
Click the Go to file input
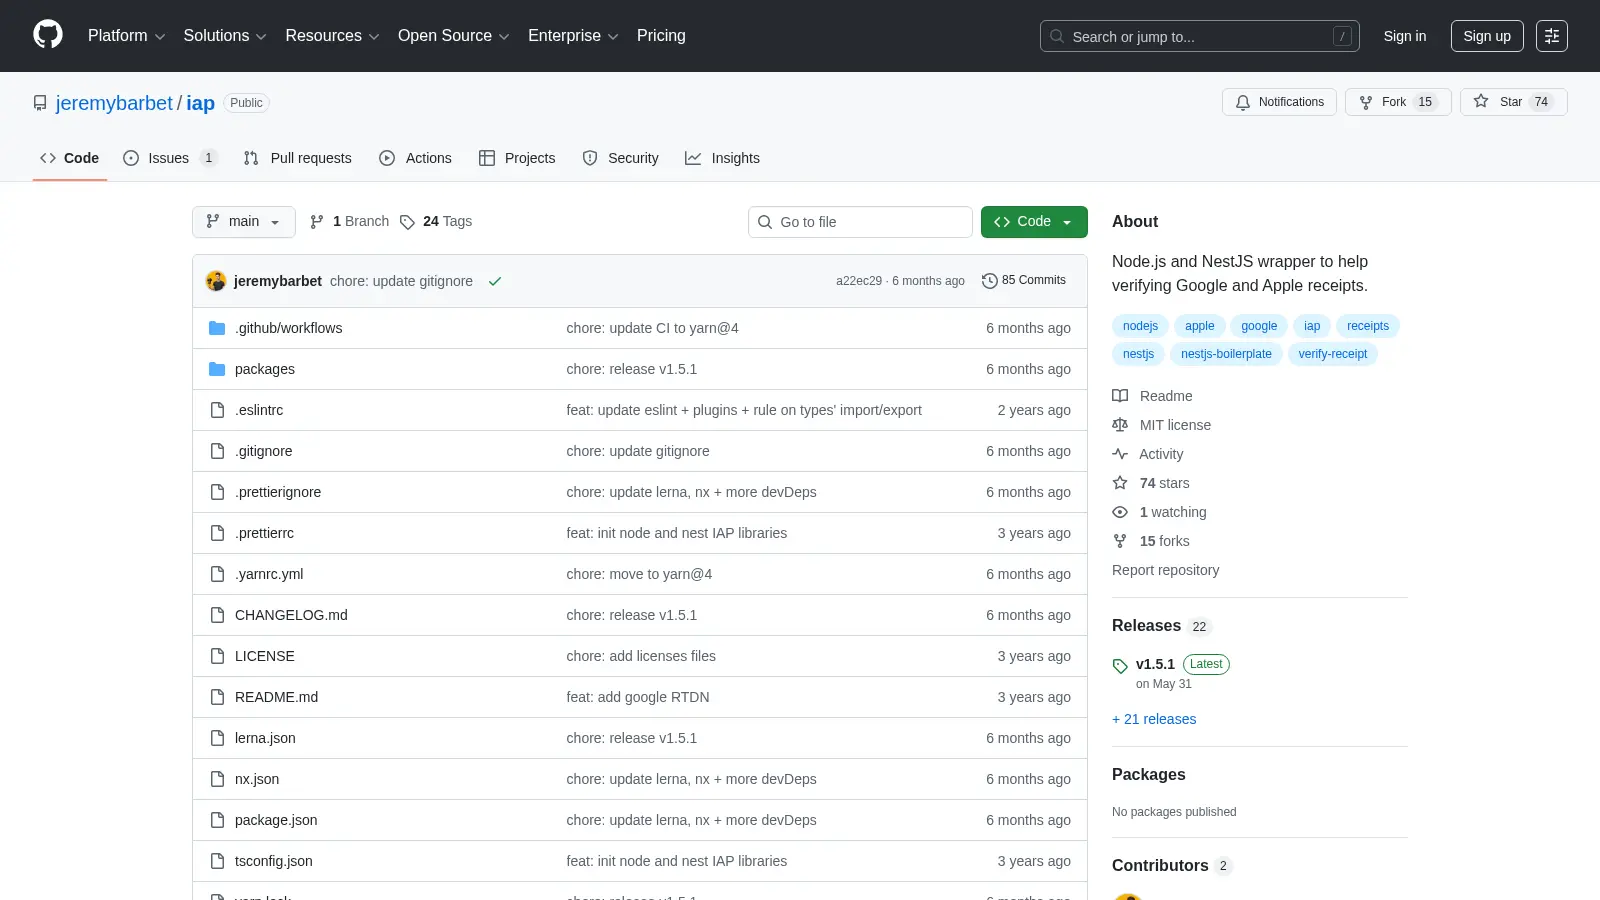point(860,222)
